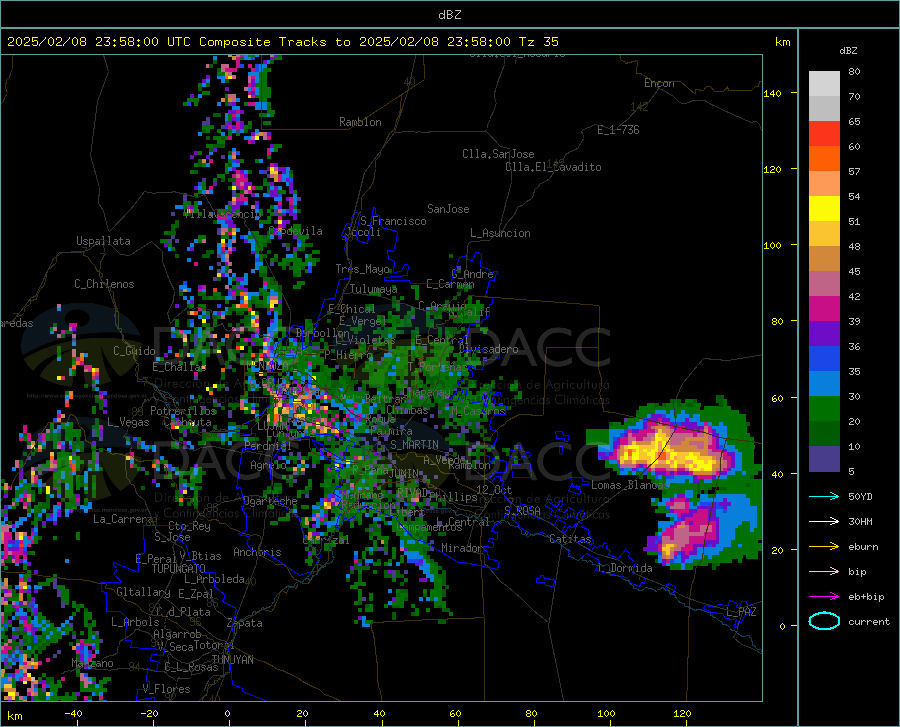Click the Mirador map label
This screenshot has width=900, height=727.
(461, 548)
